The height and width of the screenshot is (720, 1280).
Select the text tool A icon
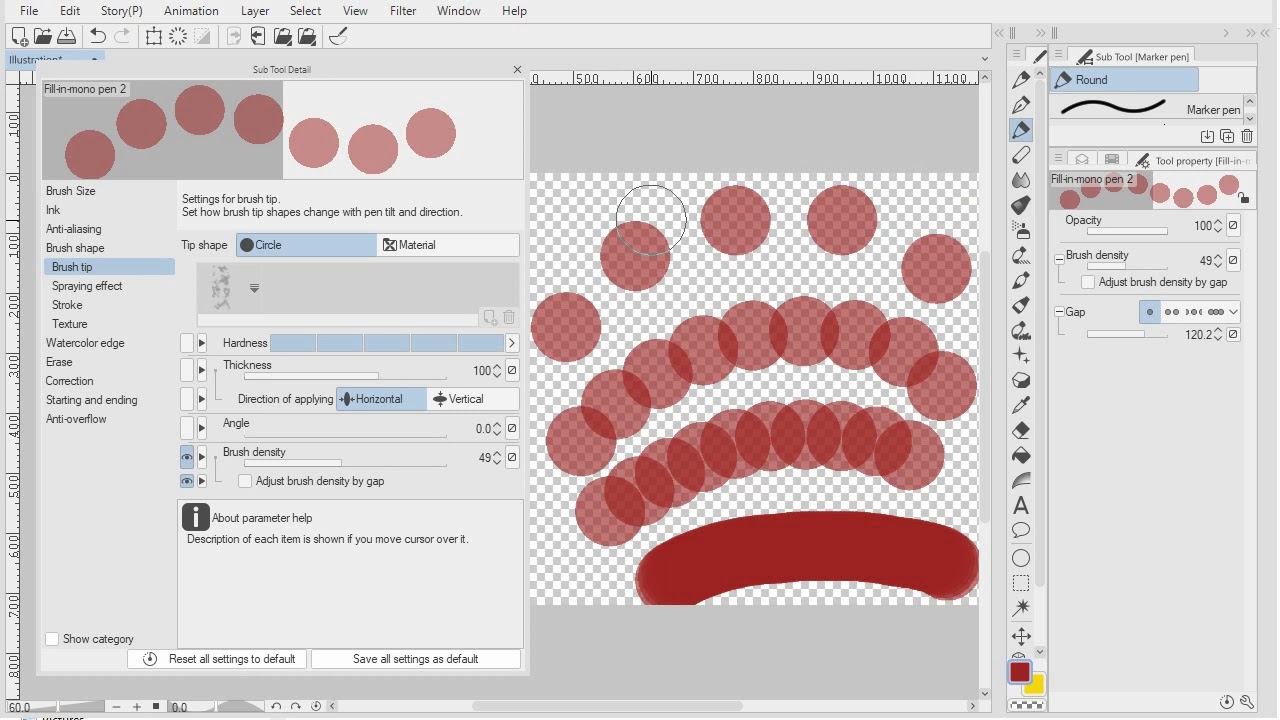pos(1021,506)
